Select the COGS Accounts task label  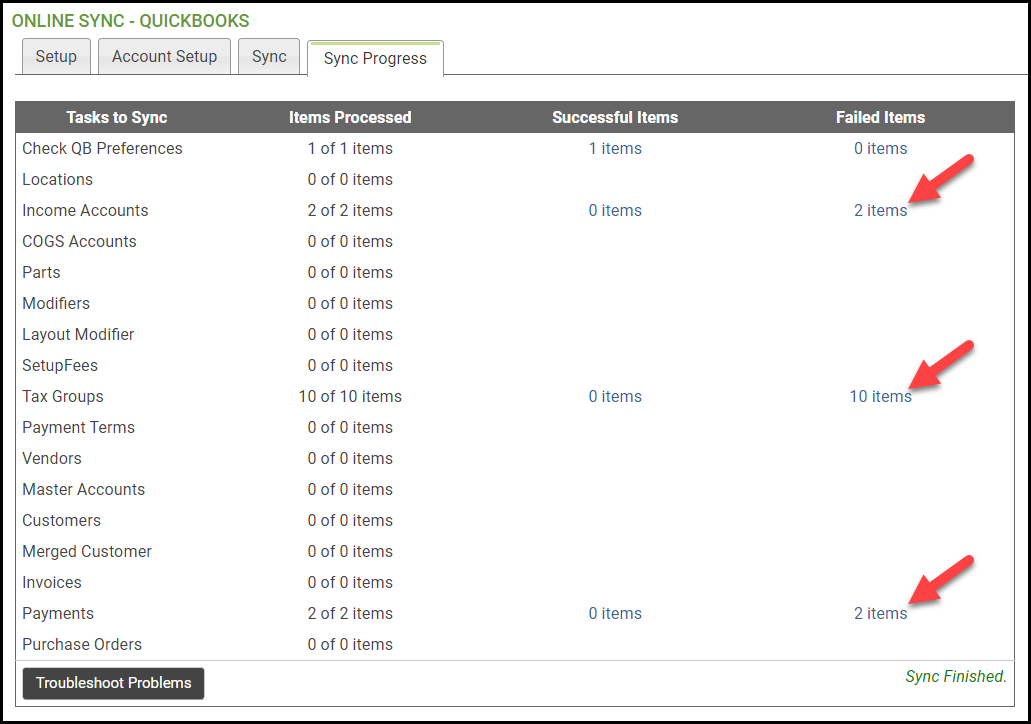[79, 241]
